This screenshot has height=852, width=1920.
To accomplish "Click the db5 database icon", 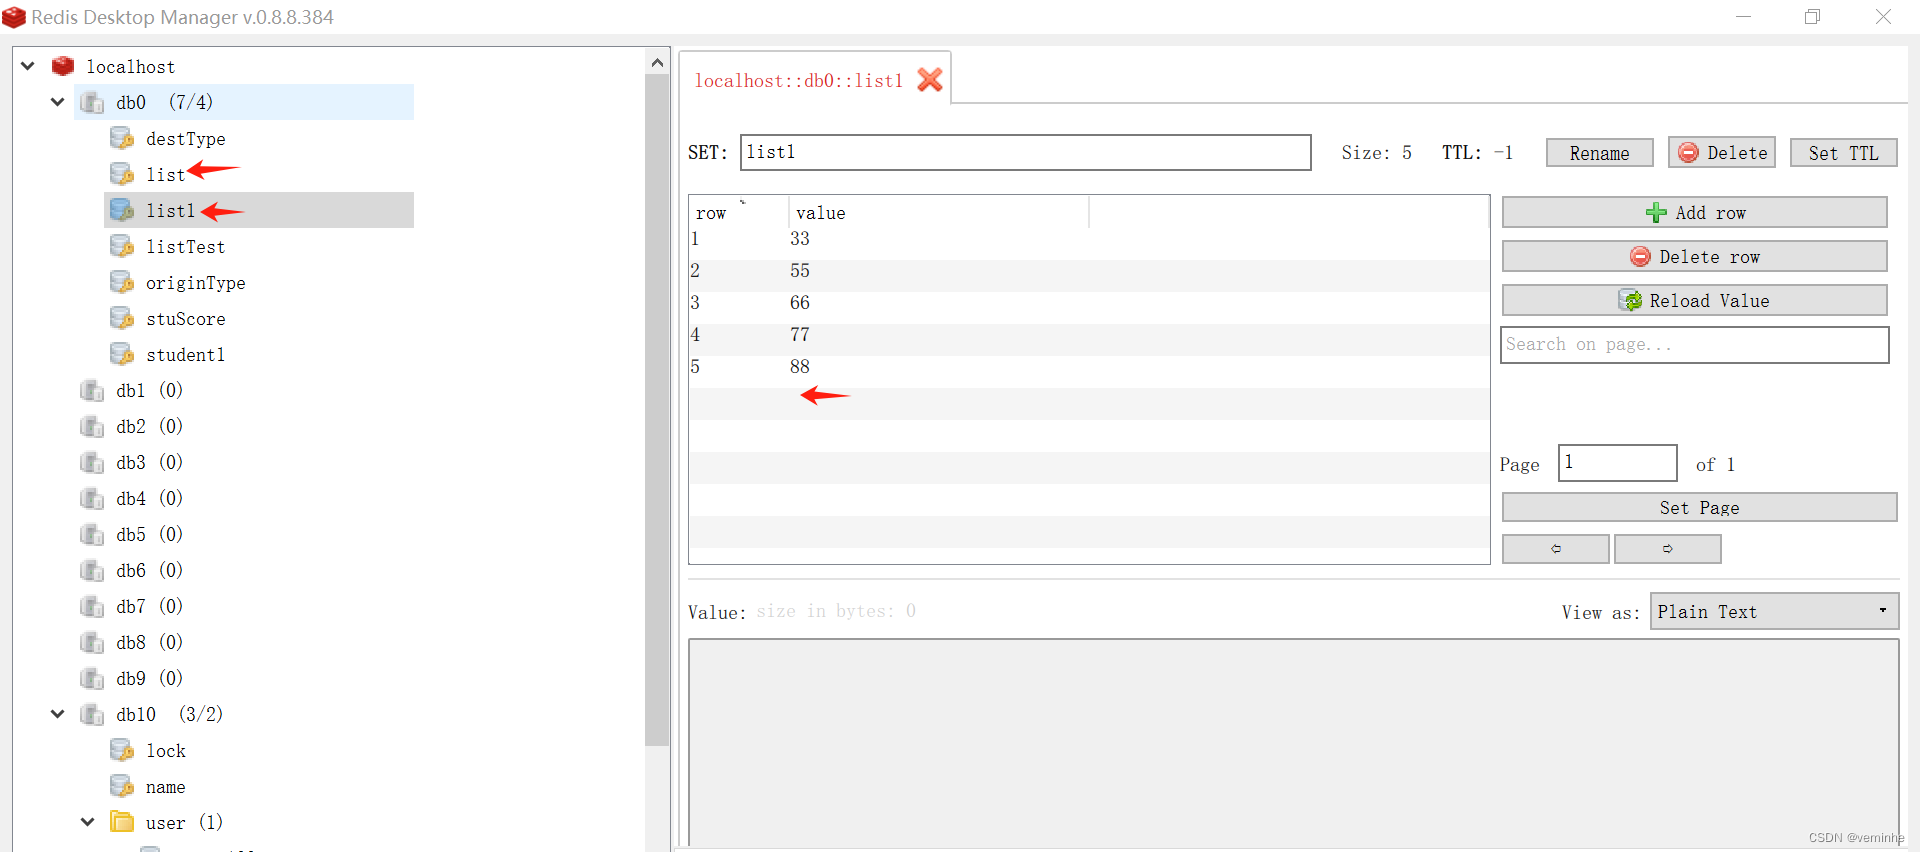I will 92,534.
